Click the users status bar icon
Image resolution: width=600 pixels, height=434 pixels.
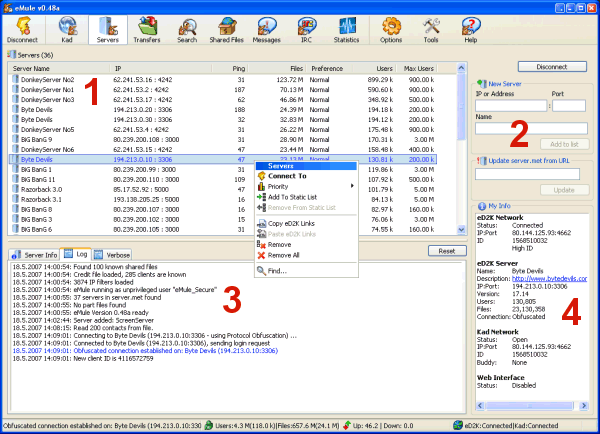click(x=209, y=425)
